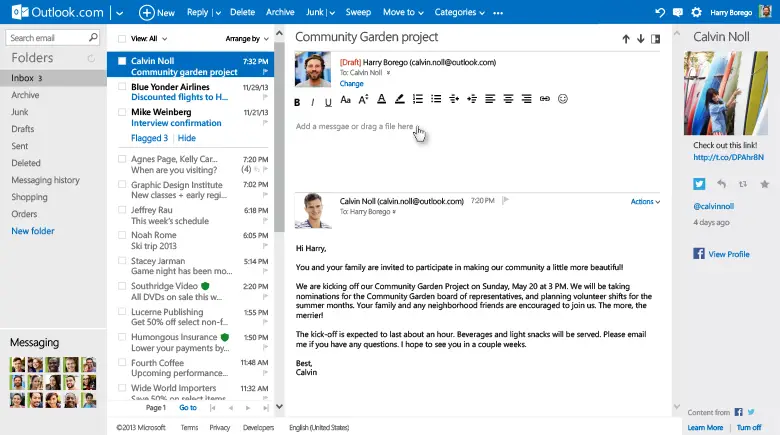
Task: Reply to tweet arrow icon
Action: click(x=721, y=184)
